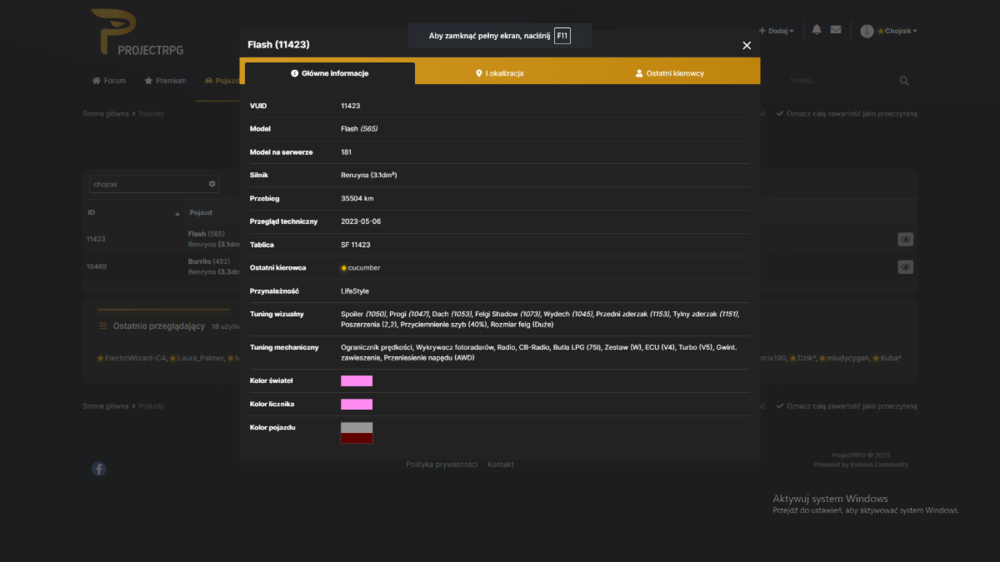
Task: Click the Kolor świateł pink swatch
Action: click(x=357, y=381)
